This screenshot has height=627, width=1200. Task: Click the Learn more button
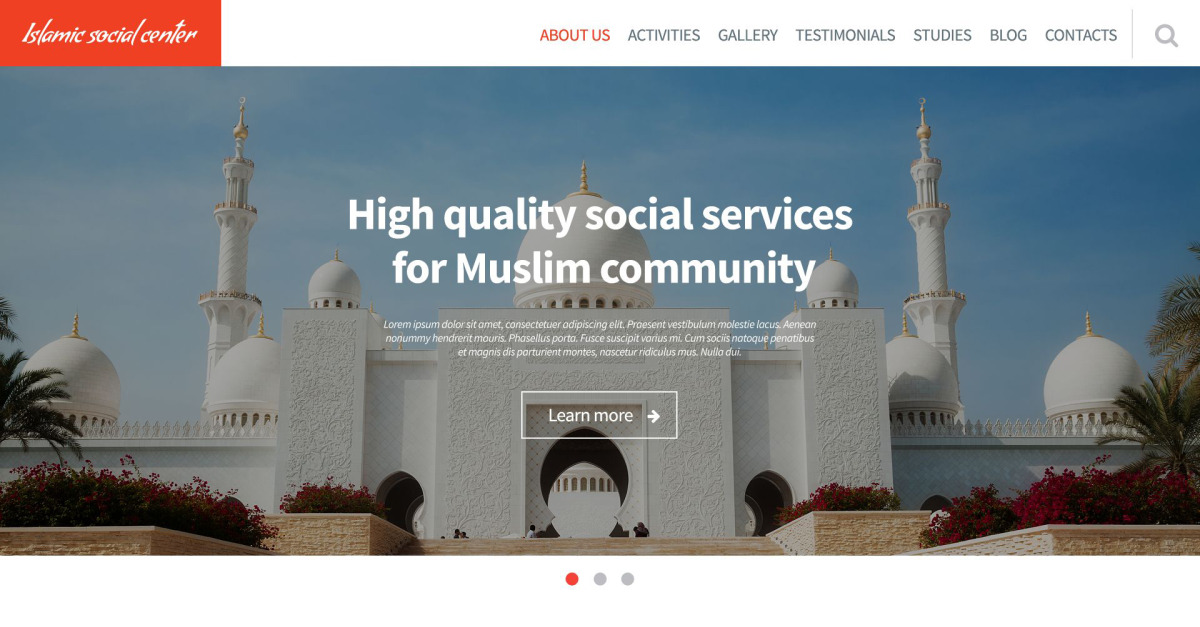(599, 415)
